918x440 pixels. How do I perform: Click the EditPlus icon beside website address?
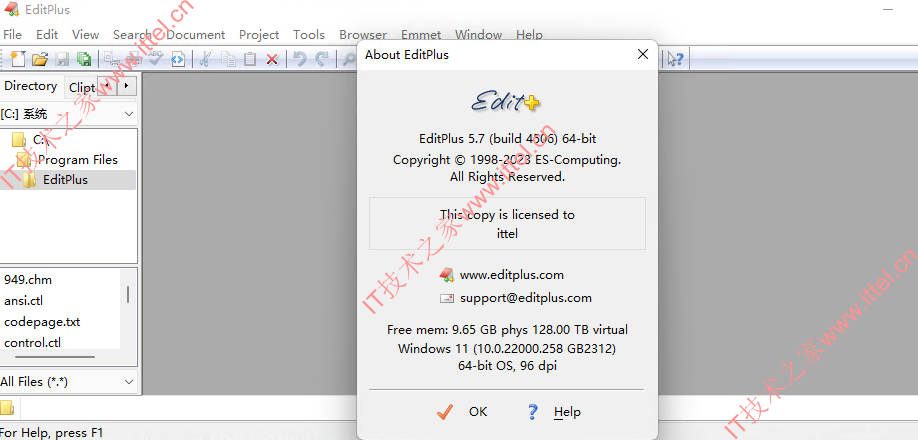point(447,274)
